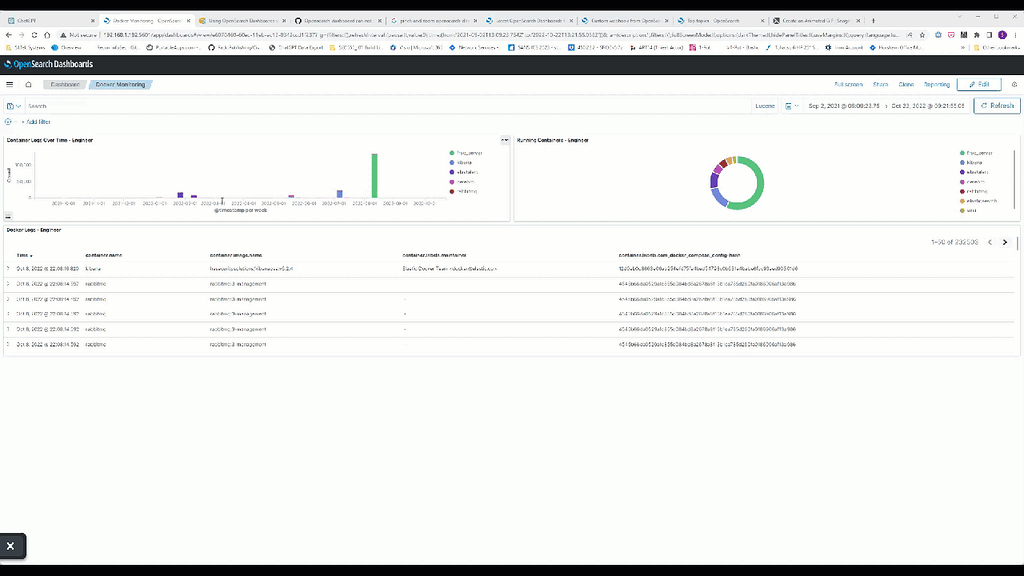The height and width of the screenshot is (576, 1024).
Task: Toggle green legend series in bar chart
Action: pyautogui.click(x=466, y=153)
